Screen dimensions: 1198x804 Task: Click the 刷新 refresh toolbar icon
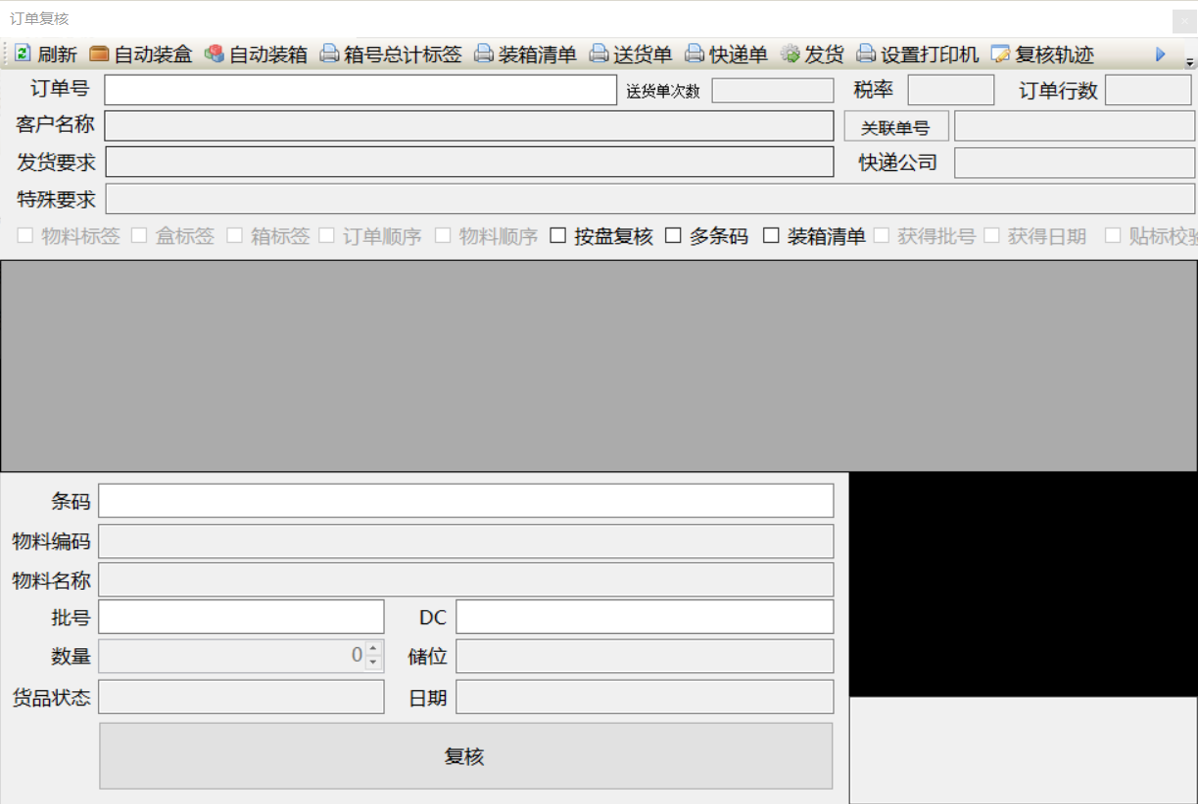(x=22, y=54)
